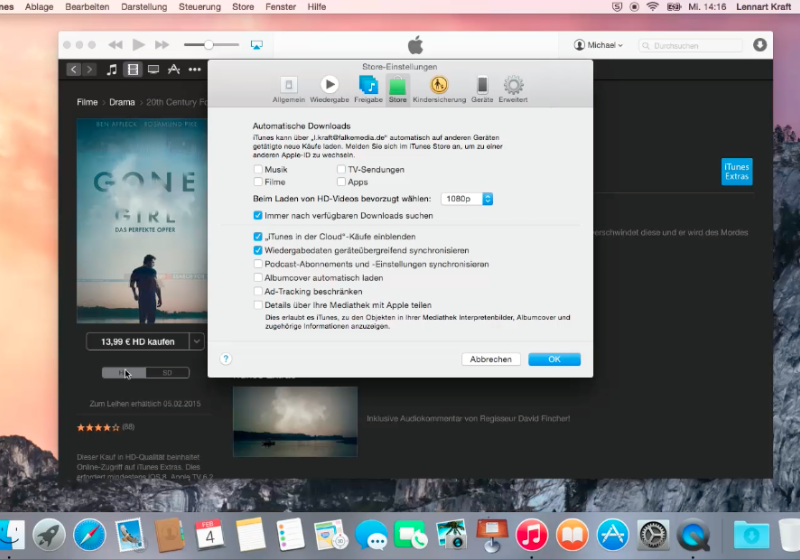Expand the Michael account menu
Viewport: 800px width, 560px height.
(598, 45)
